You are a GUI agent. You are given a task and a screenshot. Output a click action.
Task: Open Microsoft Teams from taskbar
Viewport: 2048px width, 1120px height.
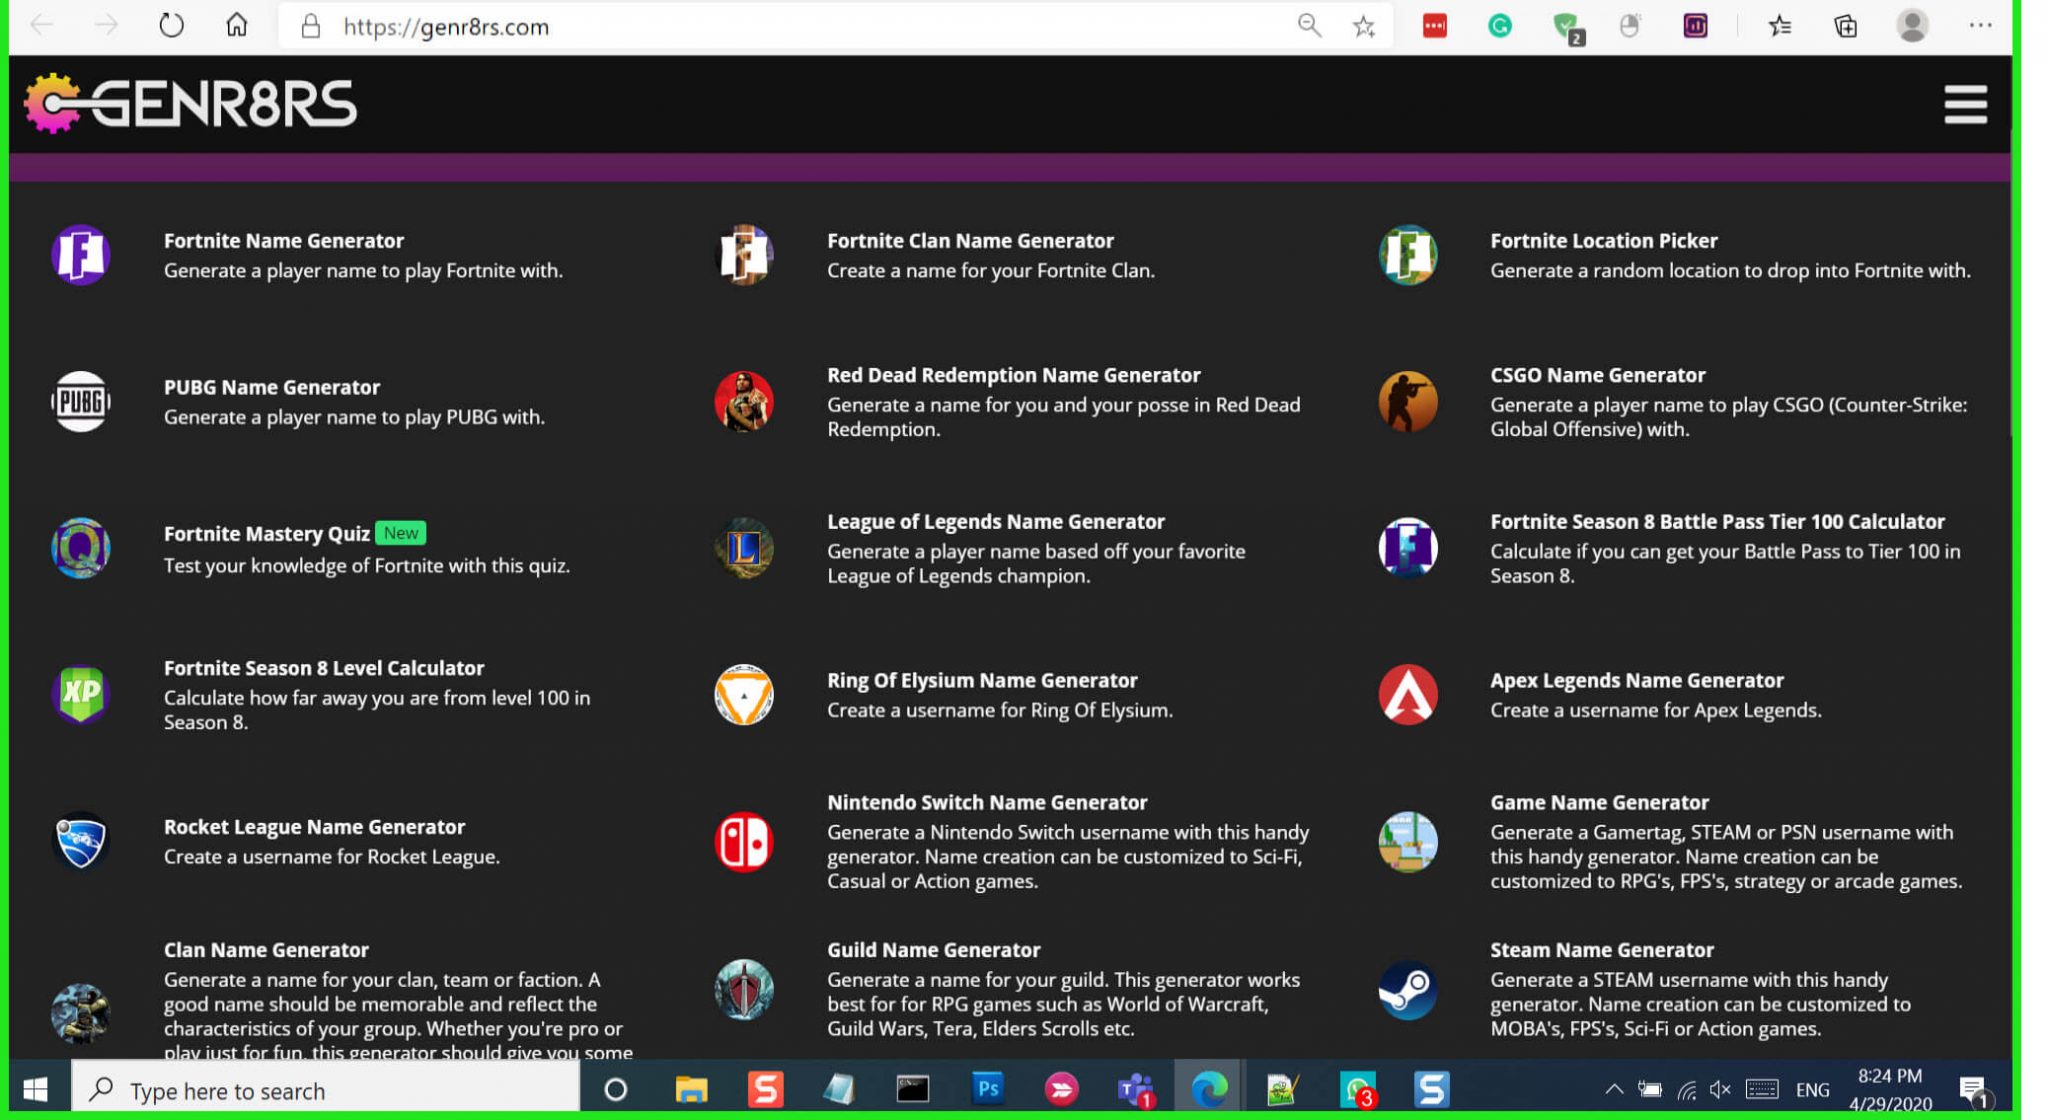(x=1135, y=1089)
